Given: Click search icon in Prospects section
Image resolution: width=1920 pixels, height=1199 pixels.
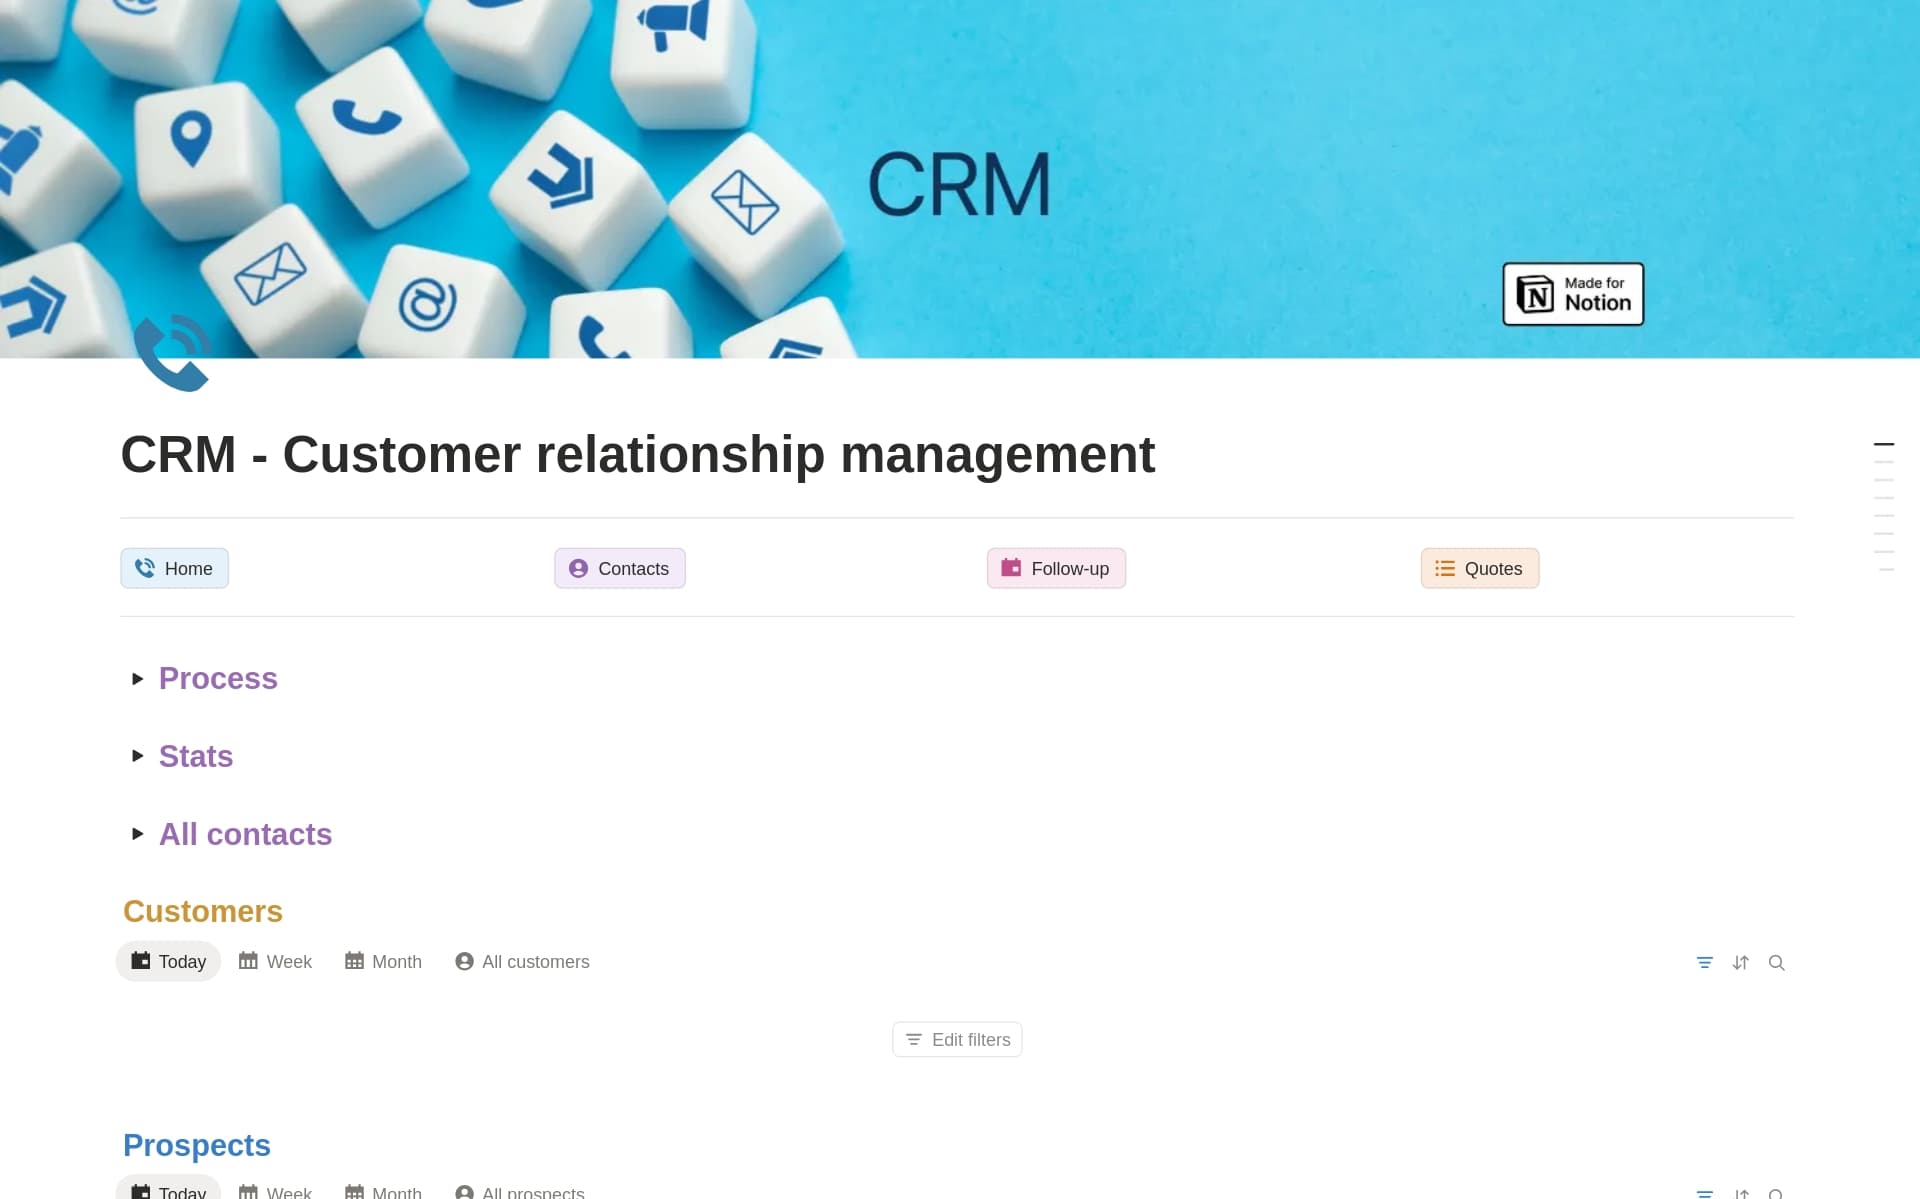Looking at the screenshot, I should tap(1776, 1193).
